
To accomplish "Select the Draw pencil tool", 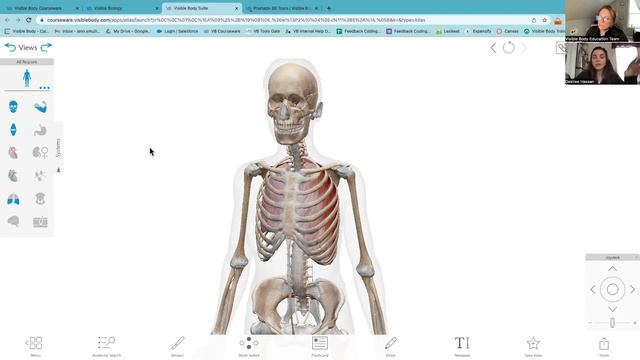I will pyautogui.click(x=391, y=347).
